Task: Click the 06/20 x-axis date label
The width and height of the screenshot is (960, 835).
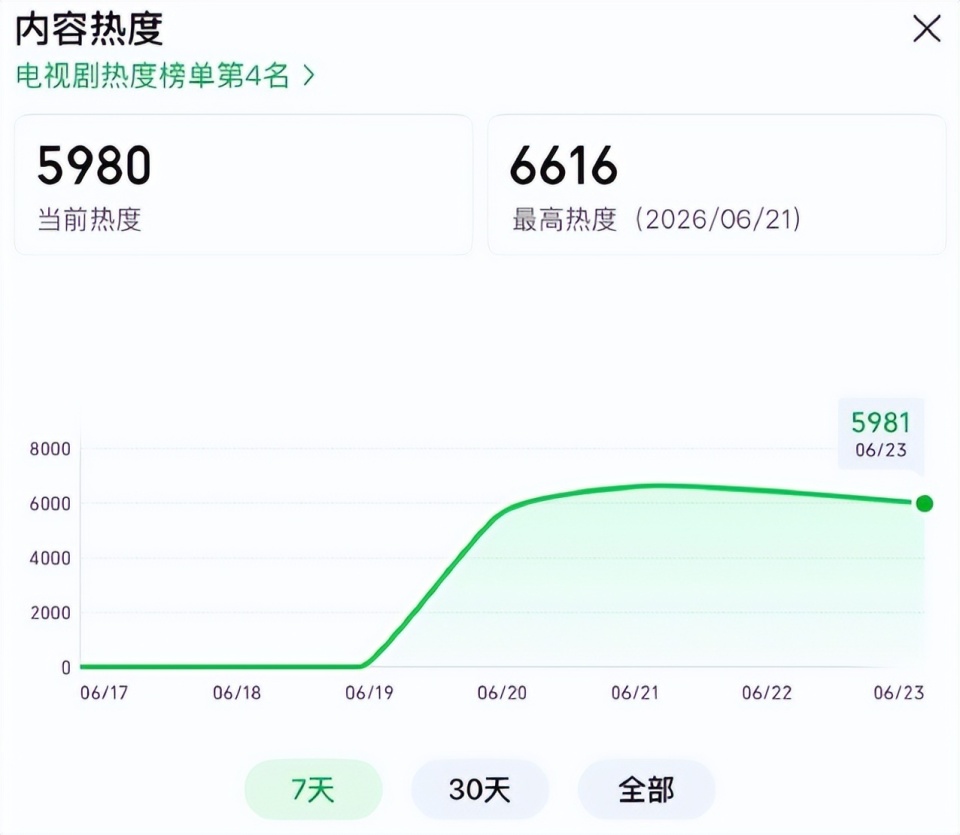Action: point(502,692)
